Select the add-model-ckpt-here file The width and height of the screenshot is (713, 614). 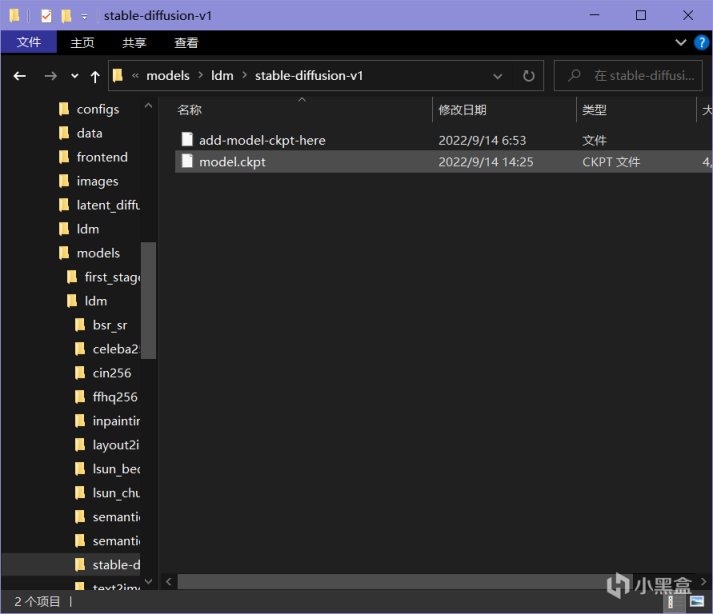[262, 140]
